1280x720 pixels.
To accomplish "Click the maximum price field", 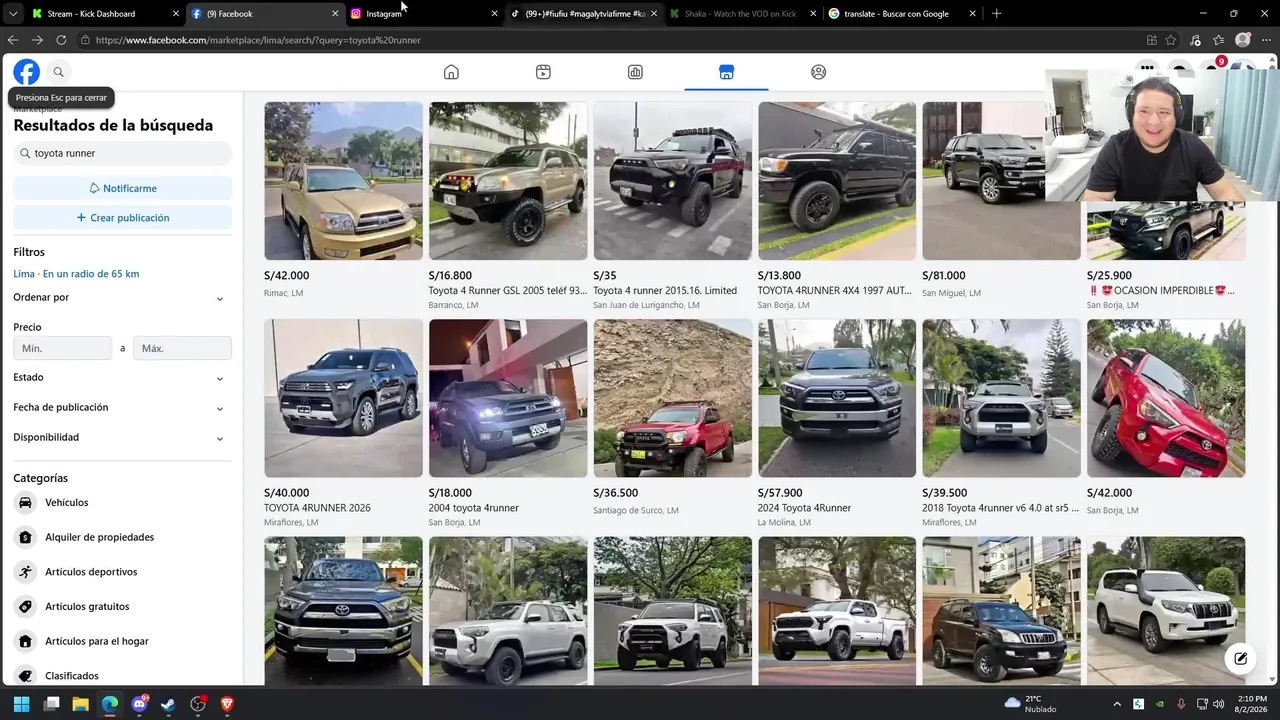I will (x=182, y=348).
